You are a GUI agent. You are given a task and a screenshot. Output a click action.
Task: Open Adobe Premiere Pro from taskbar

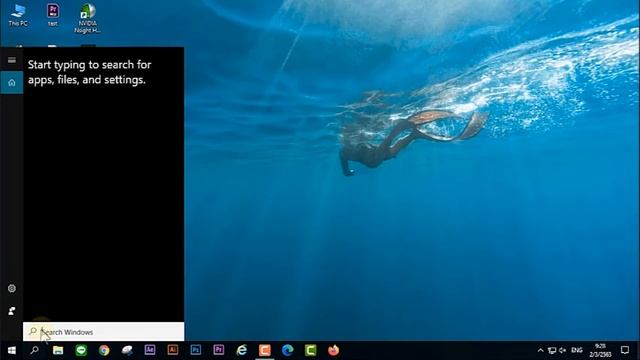(219, 350)
